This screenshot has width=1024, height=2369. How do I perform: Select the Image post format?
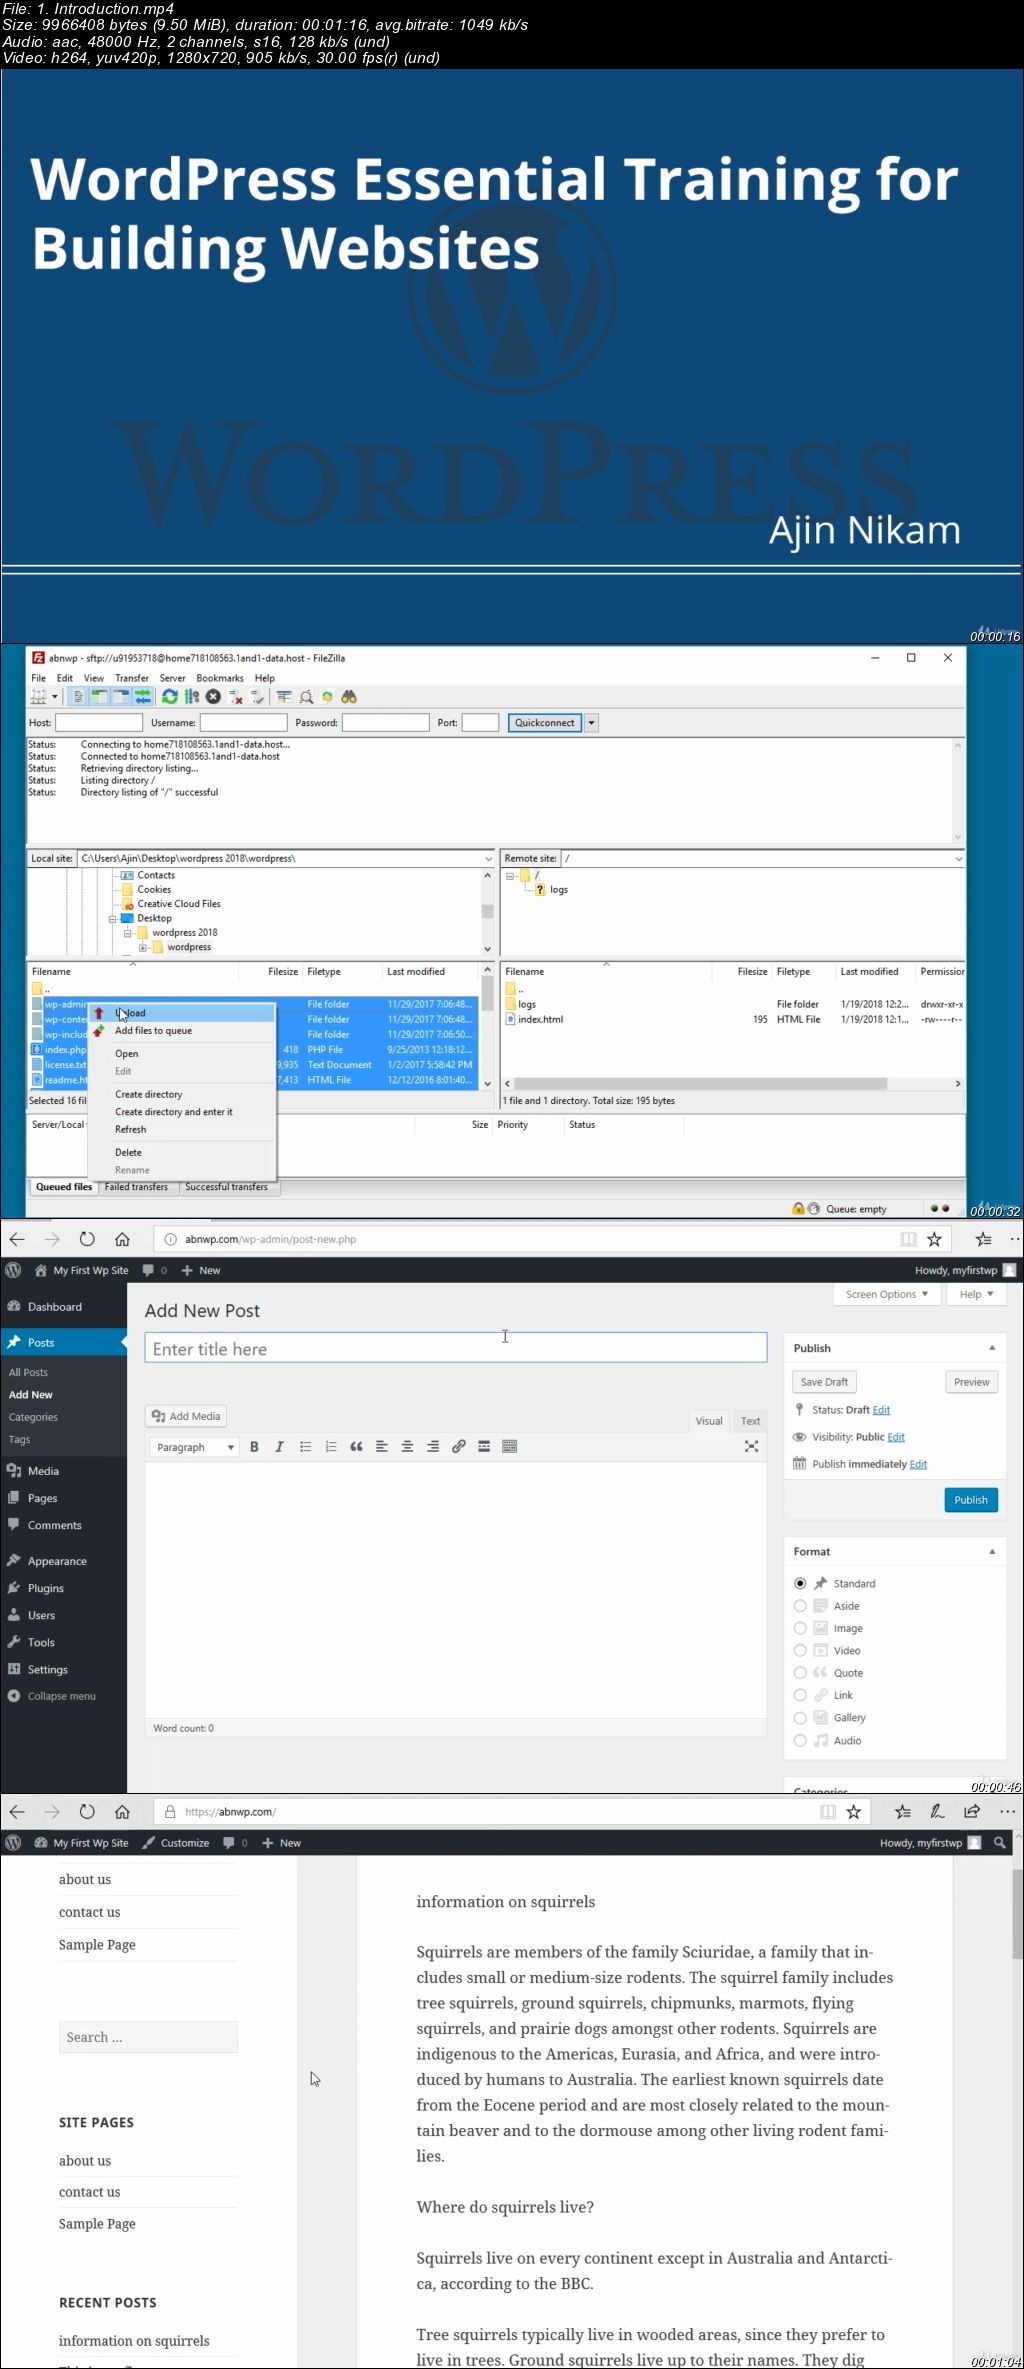pos(800,1629)
